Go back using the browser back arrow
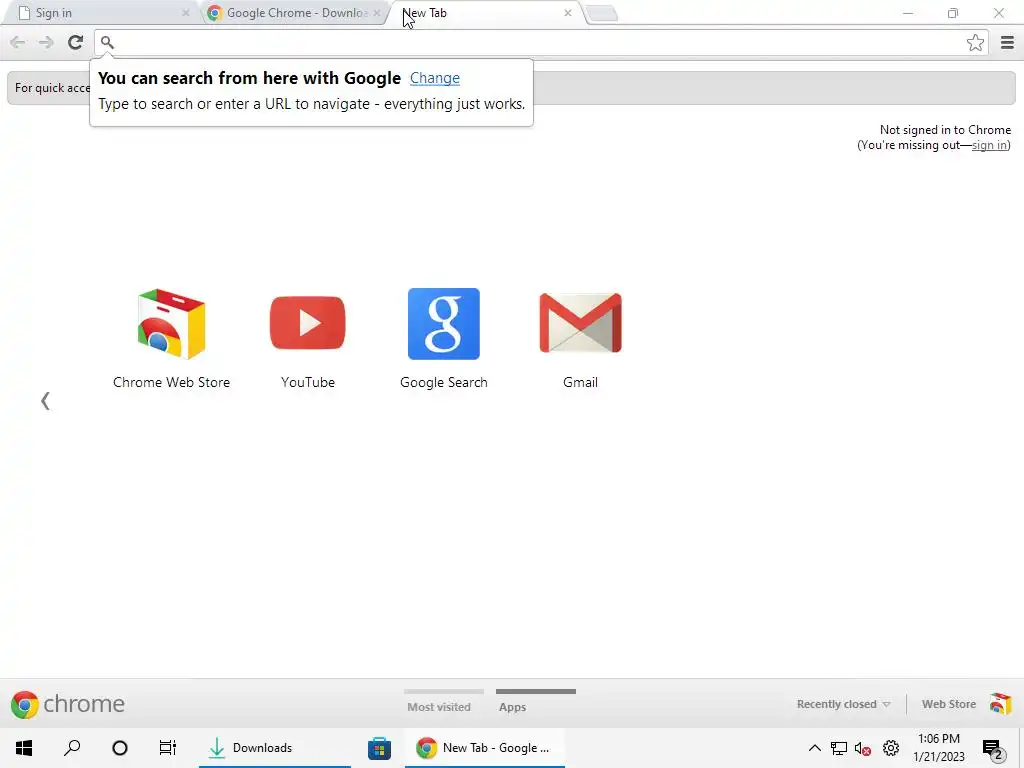 (x=18, y=42)
